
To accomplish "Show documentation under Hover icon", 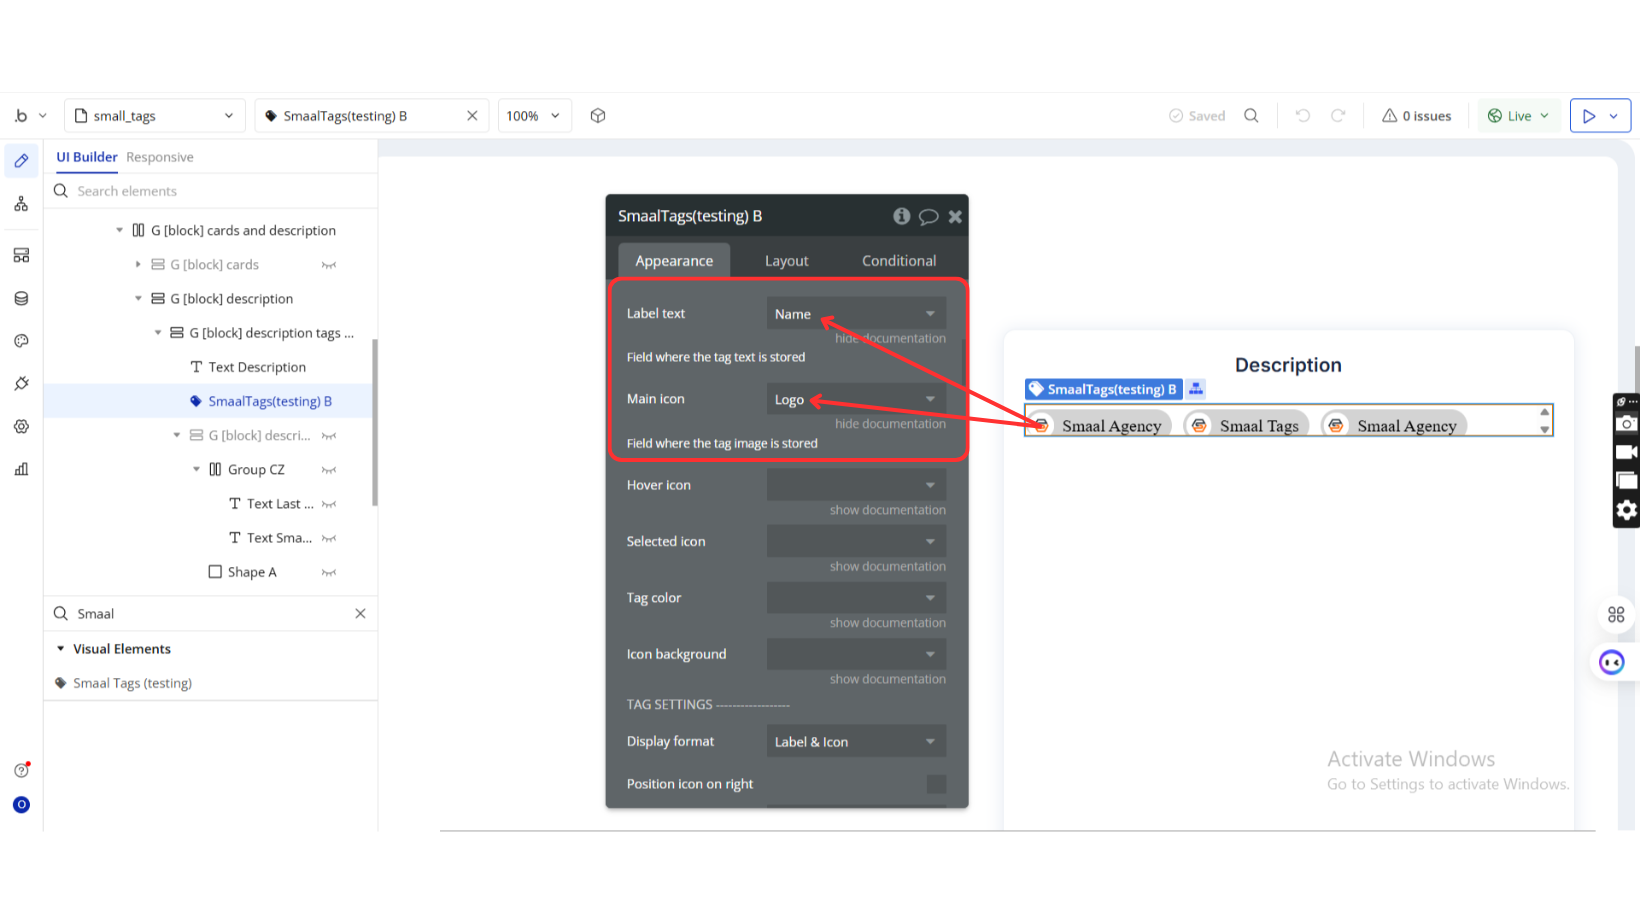I will [x=887, y=510].
